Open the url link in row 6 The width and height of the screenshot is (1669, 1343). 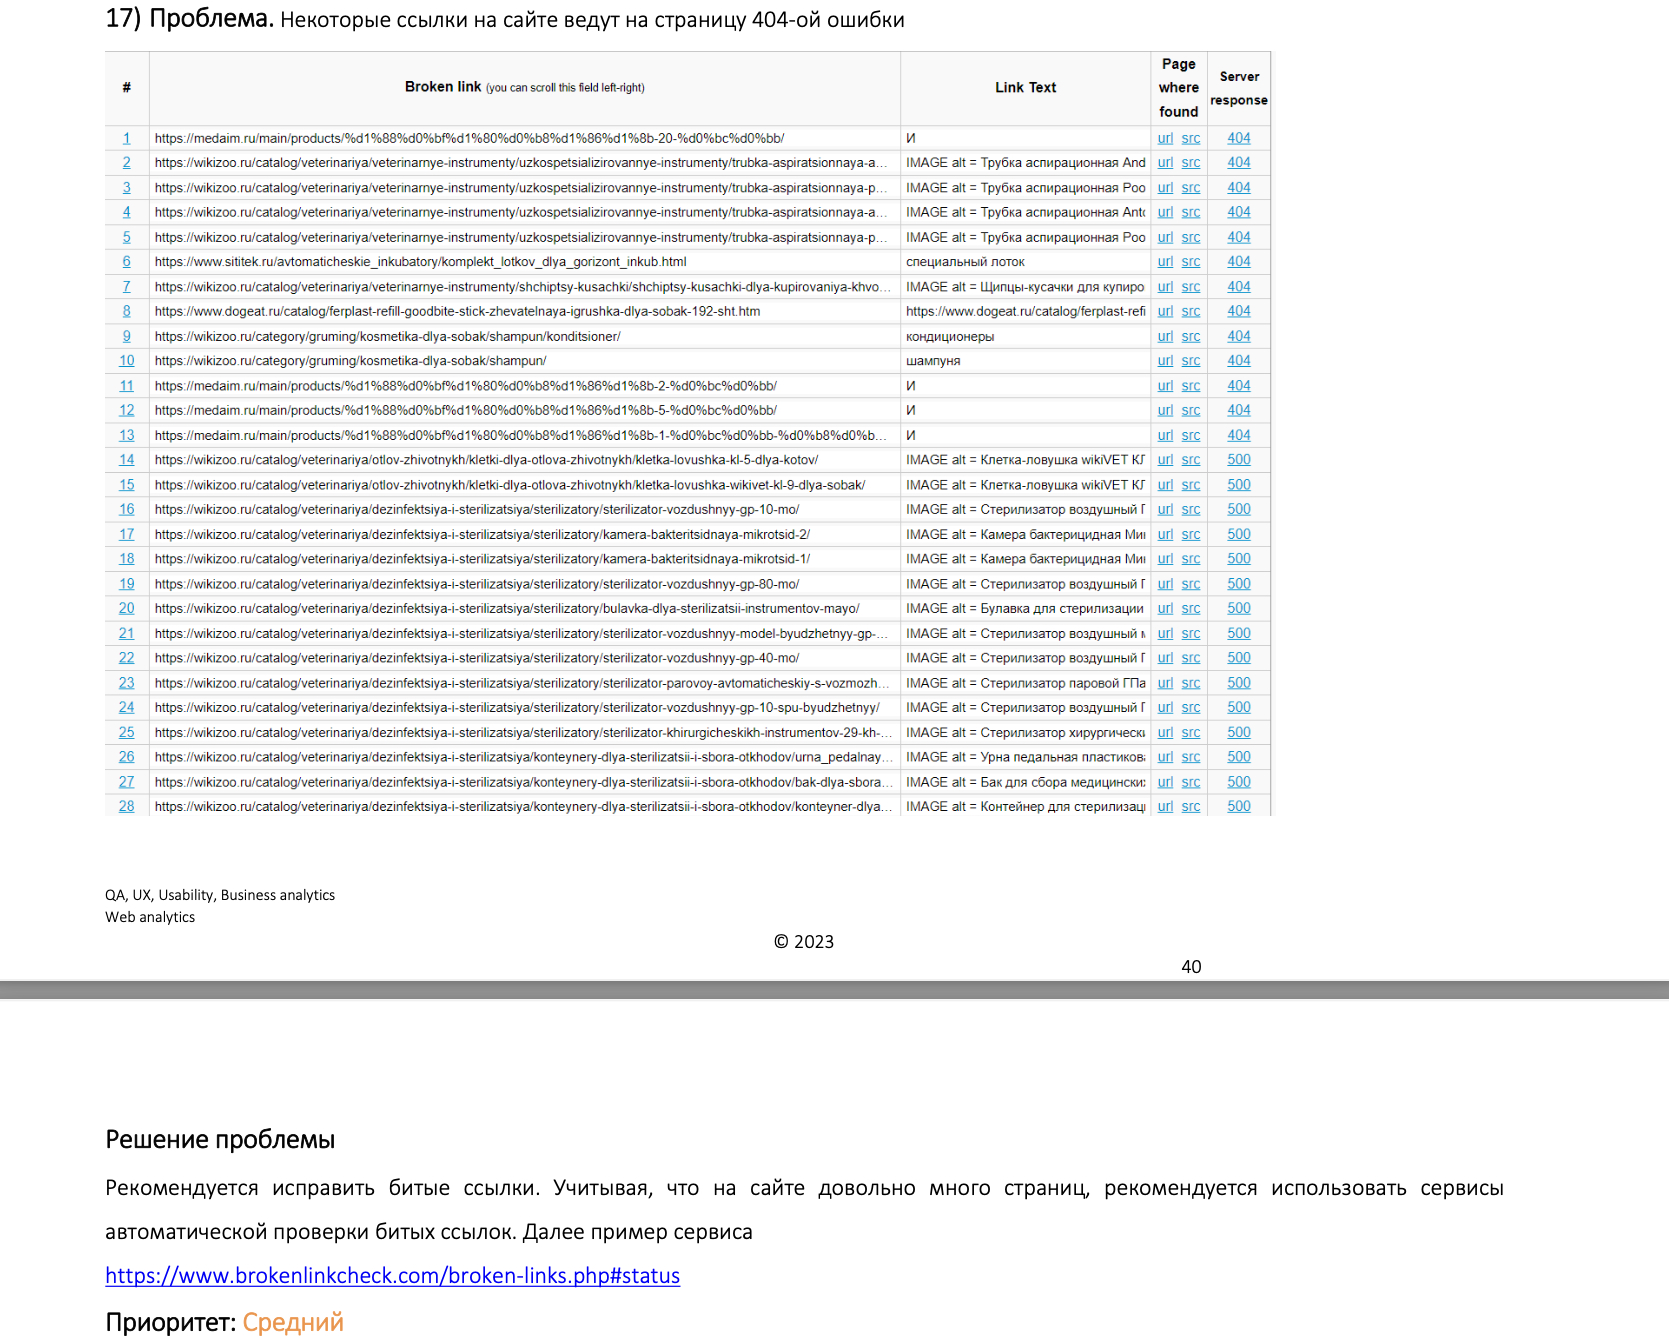click(1166, 262)
